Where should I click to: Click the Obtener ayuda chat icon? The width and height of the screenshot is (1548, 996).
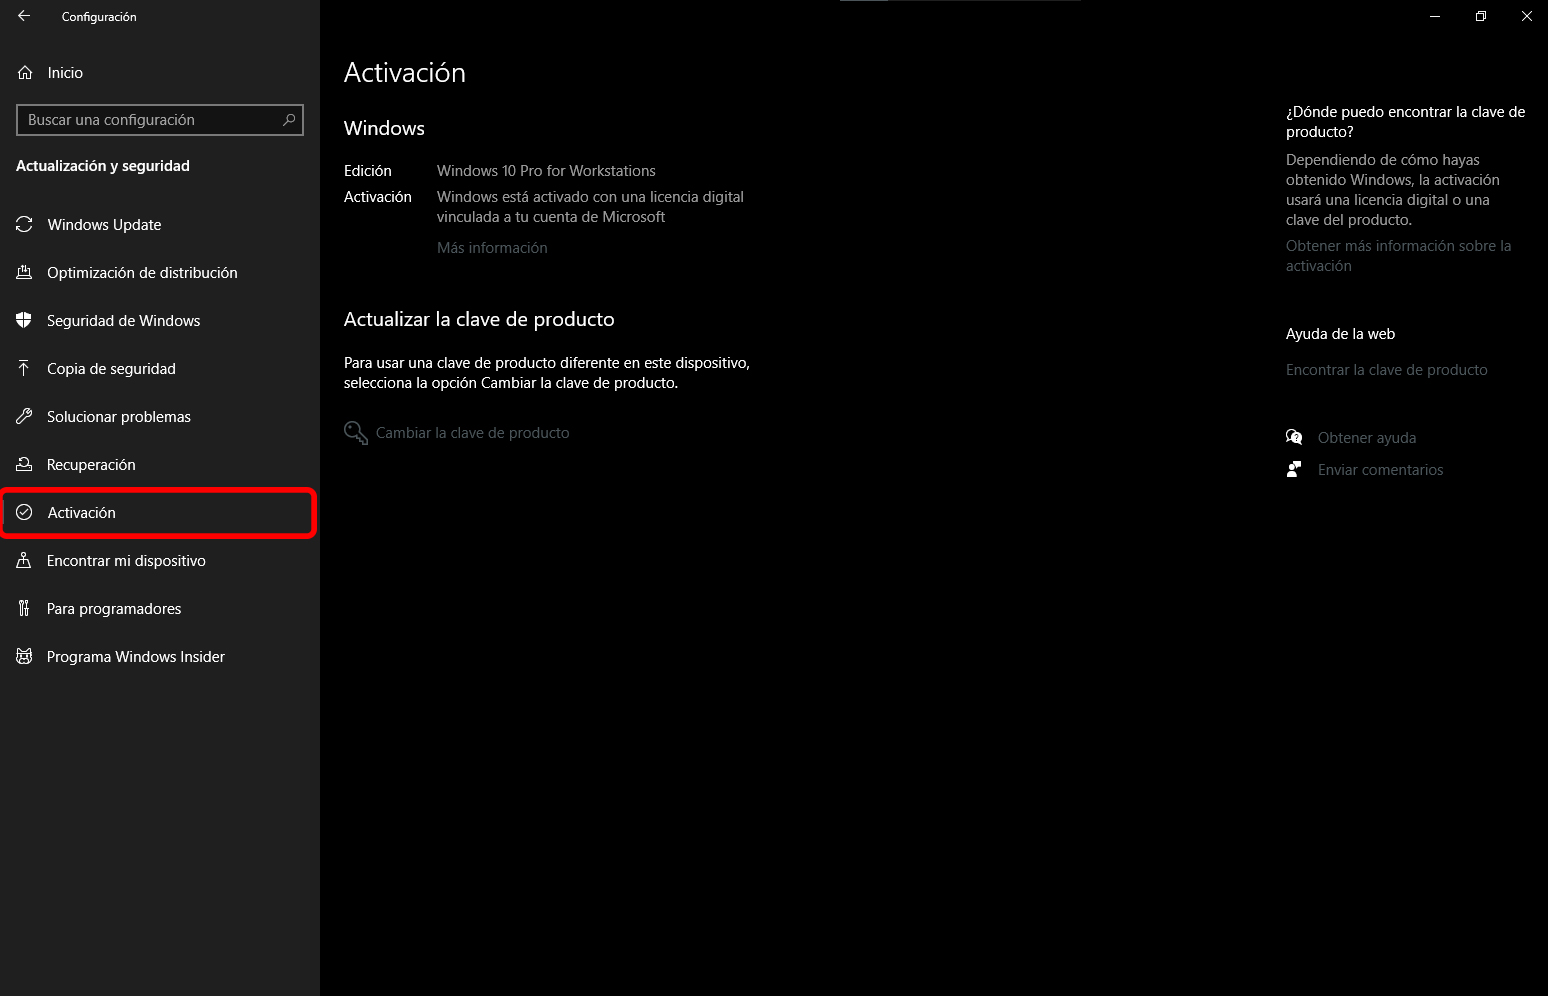point(1294,437)
